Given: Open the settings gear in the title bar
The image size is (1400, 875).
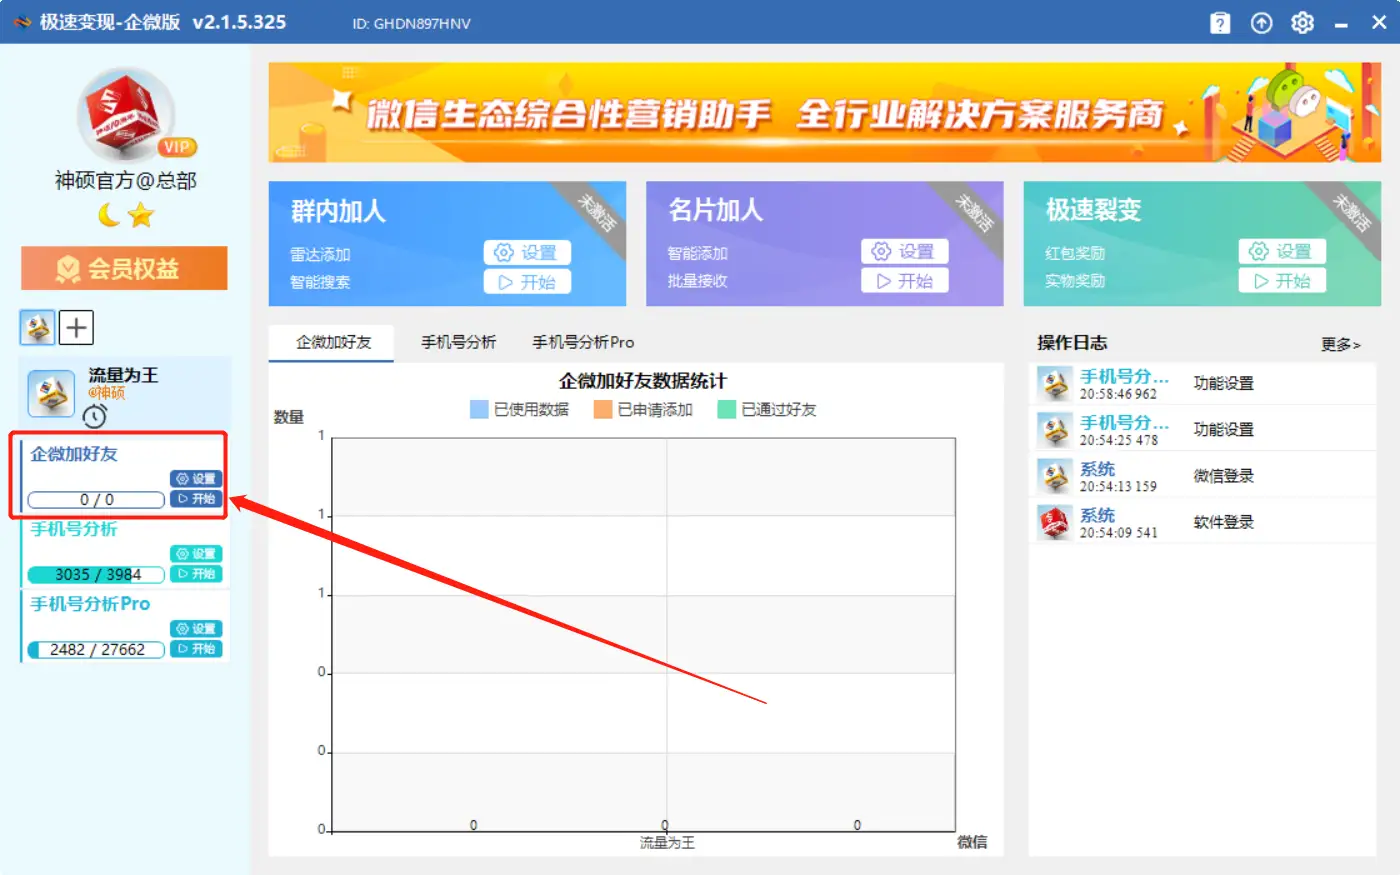Looking at the screenshot, I should (x=1301, y=22).
